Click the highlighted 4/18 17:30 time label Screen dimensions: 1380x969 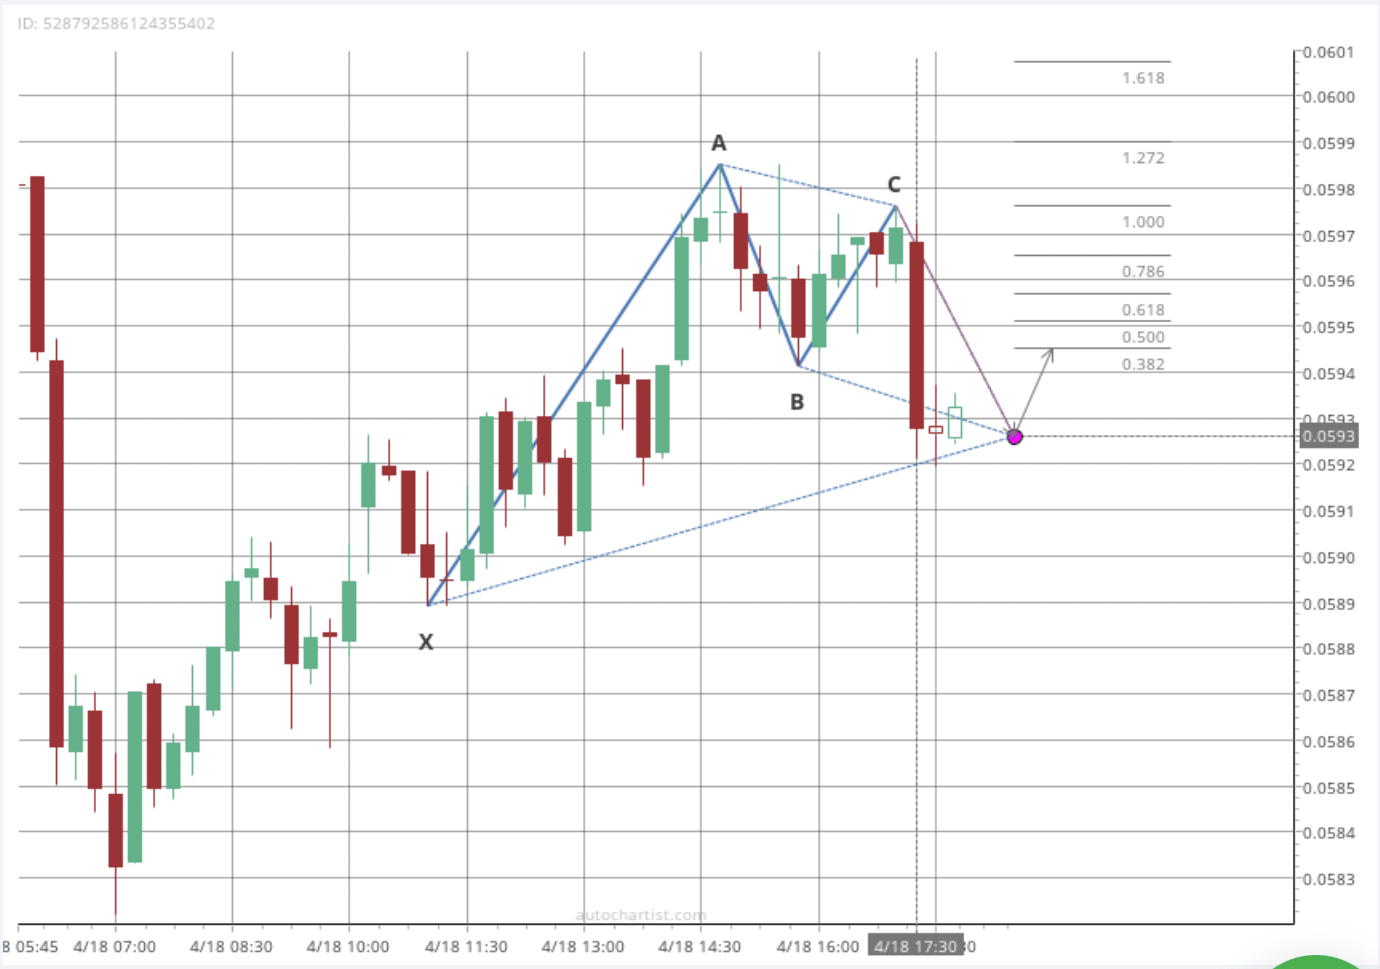[915, 946]
